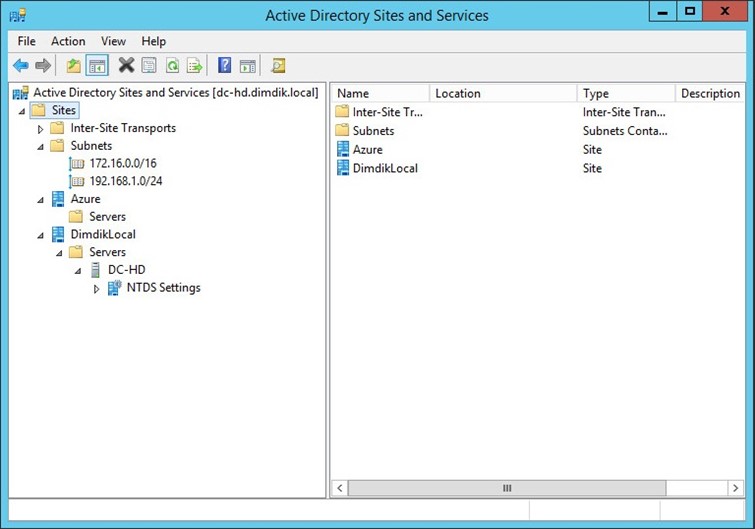Collapse Servers node under DimdikLocal
This screenshot has height=529, width=755.
click(59, 253)
